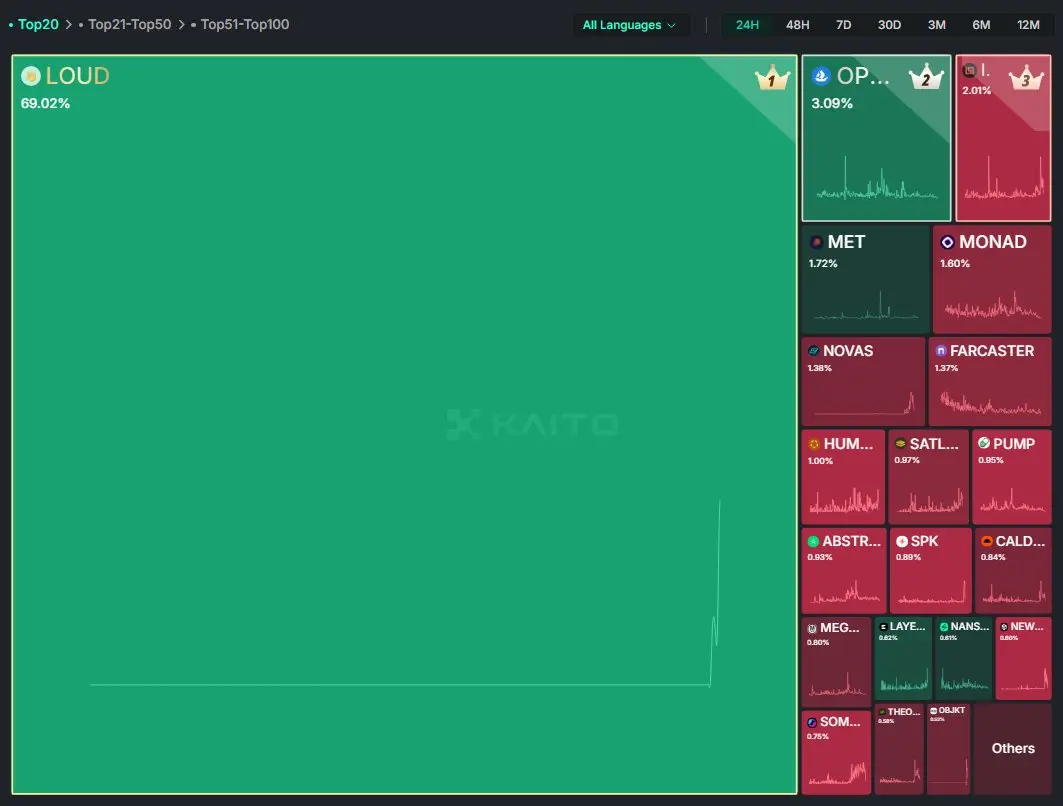Click the NANS... green logo icon
Image resolution: width=1063 pixels, height=806 pixels.
pyautogui.click(x=944, y=627)
